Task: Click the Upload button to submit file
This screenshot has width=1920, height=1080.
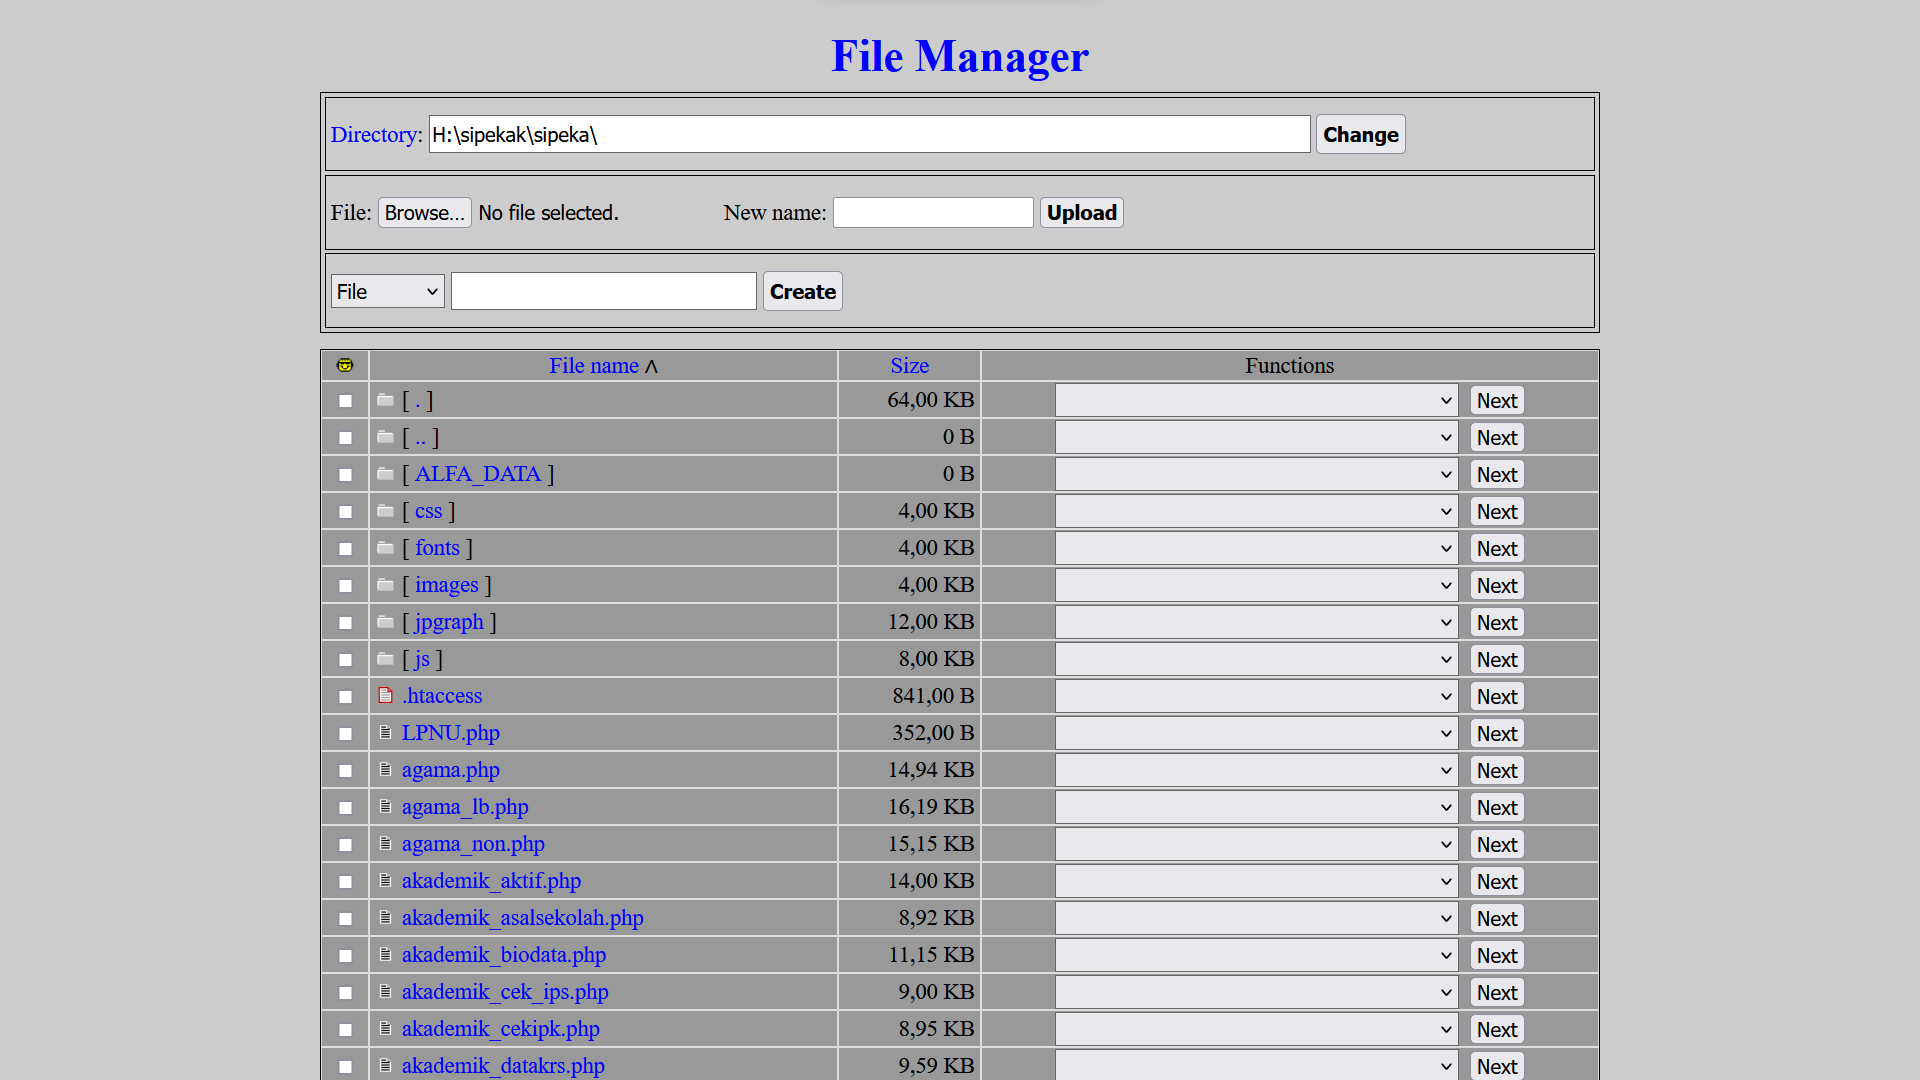Action: 1083,212
